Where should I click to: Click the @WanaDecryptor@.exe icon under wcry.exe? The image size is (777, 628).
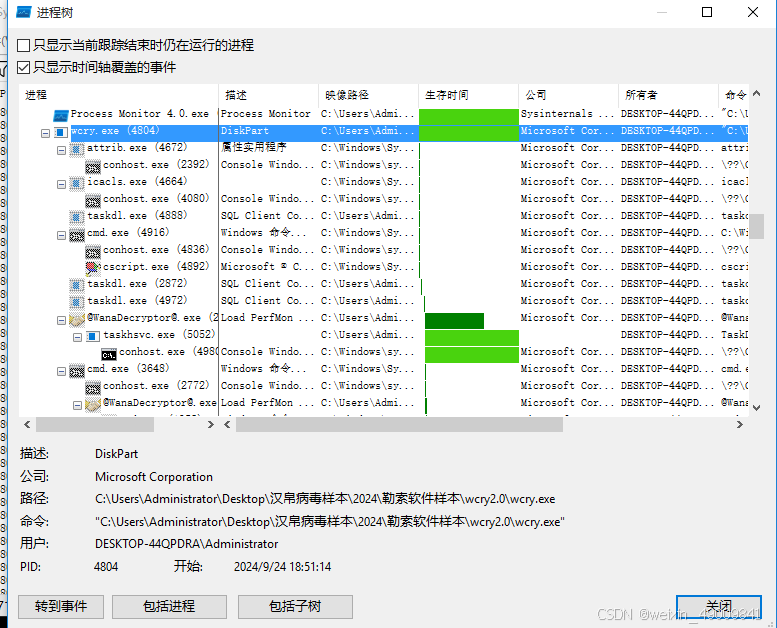[x=77, y=319]
